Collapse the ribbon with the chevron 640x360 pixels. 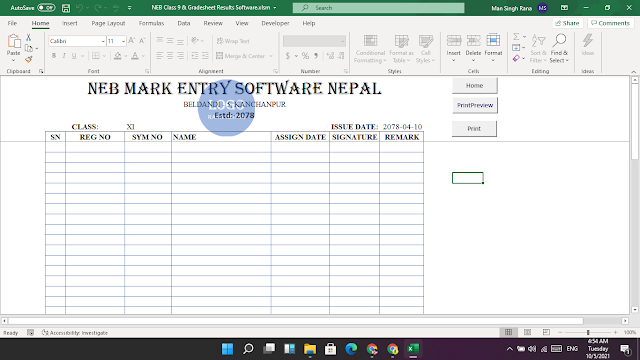pyautogui.click(x=633, y=71)
